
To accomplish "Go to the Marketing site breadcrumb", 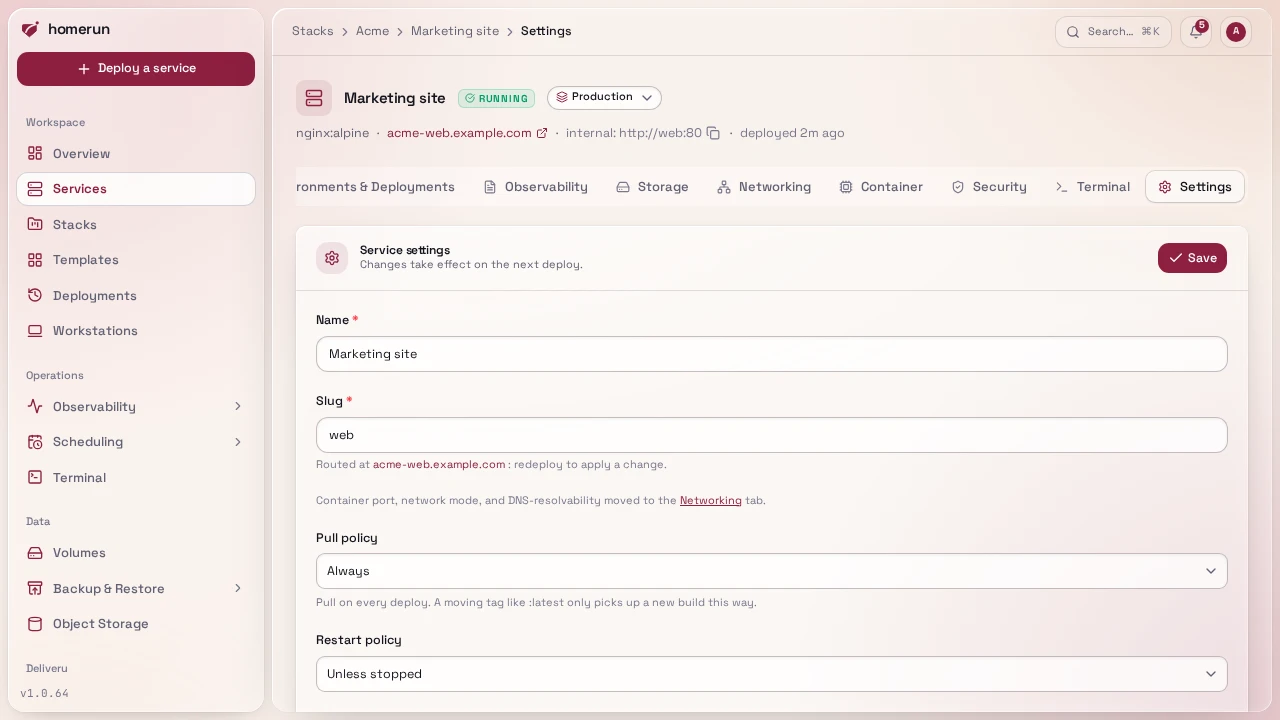I will (x=455, y=31).
